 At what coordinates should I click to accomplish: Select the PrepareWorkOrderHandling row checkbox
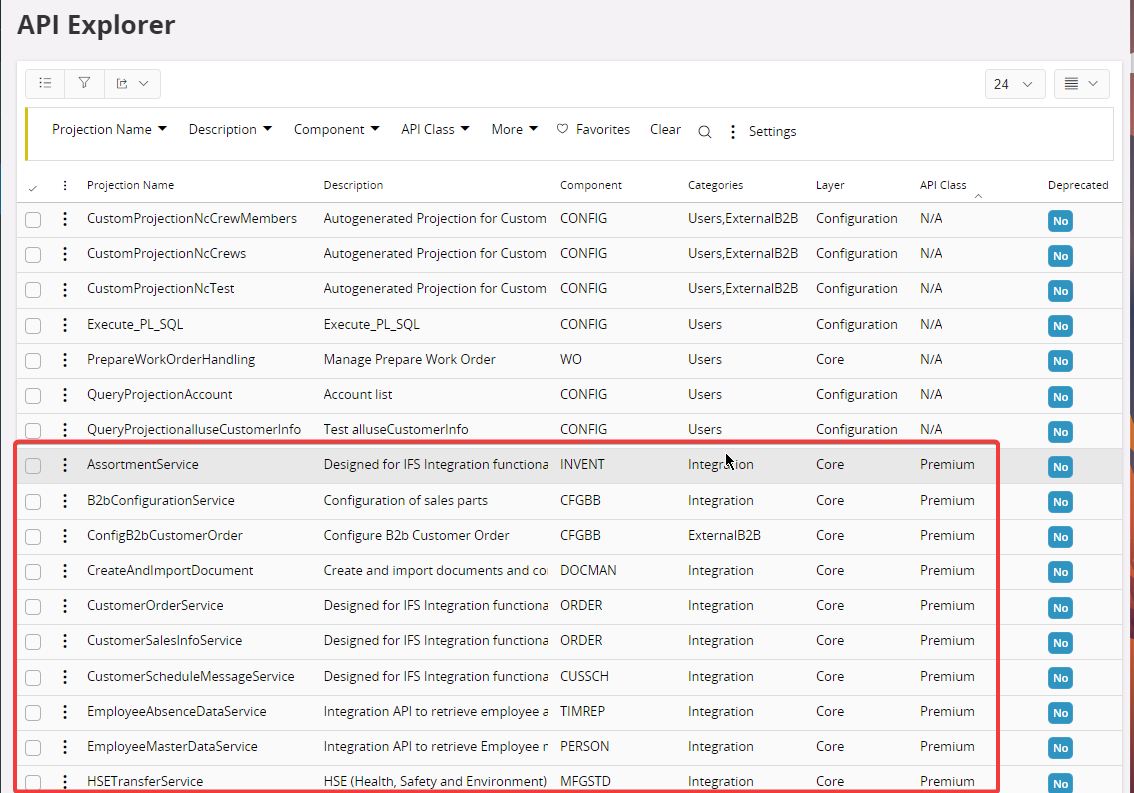tap(33, 360)
